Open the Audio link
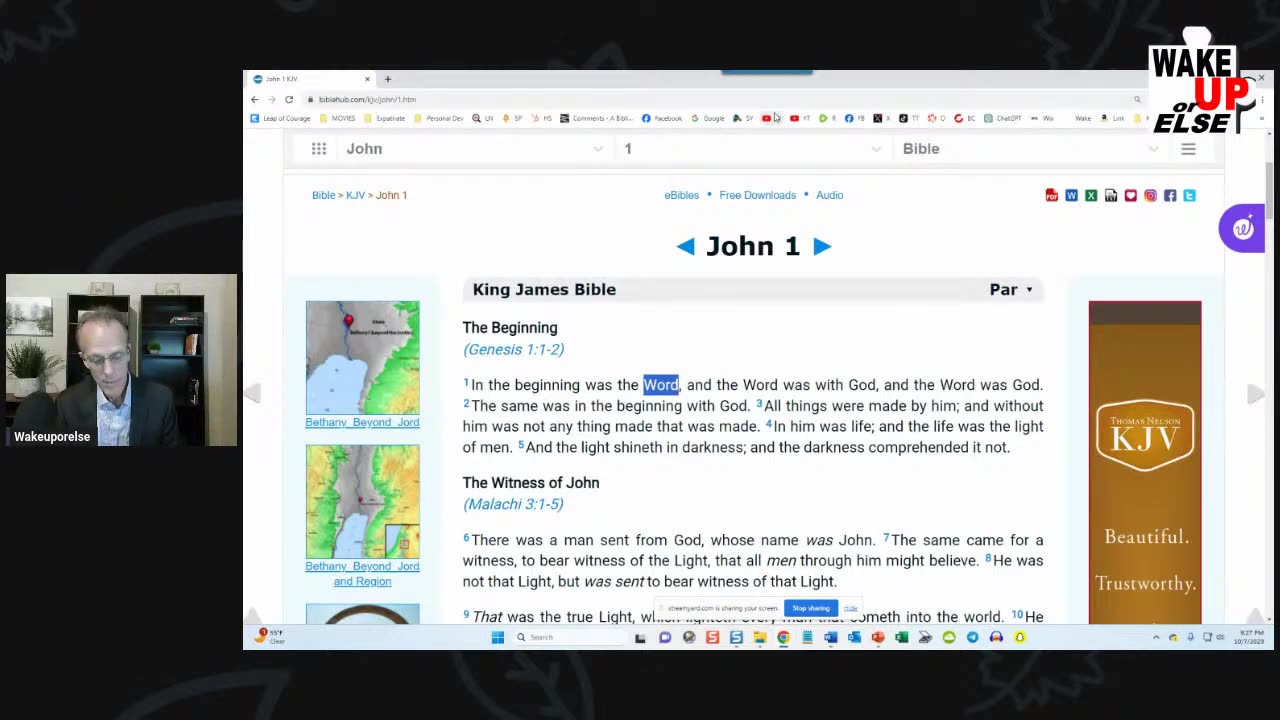 [829, 195]
